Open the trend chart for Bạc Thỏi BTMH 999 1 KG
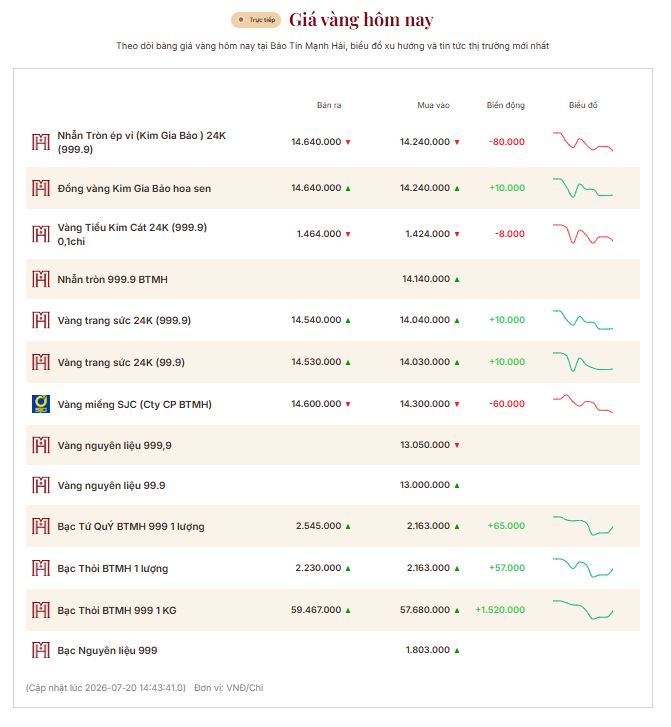671x727 pixels. [583, 610]
